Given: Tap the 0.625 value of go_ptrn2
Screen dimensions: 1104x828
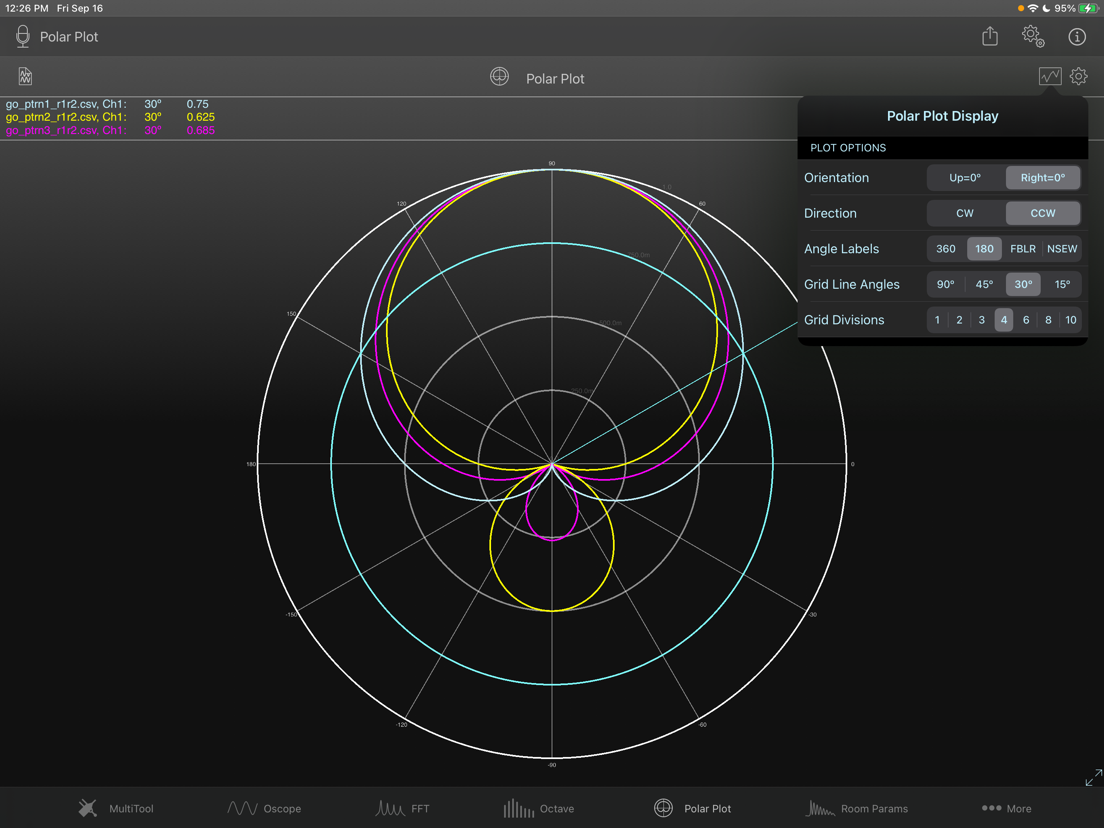Looking at the screenshot, I should tap(201, 117).
